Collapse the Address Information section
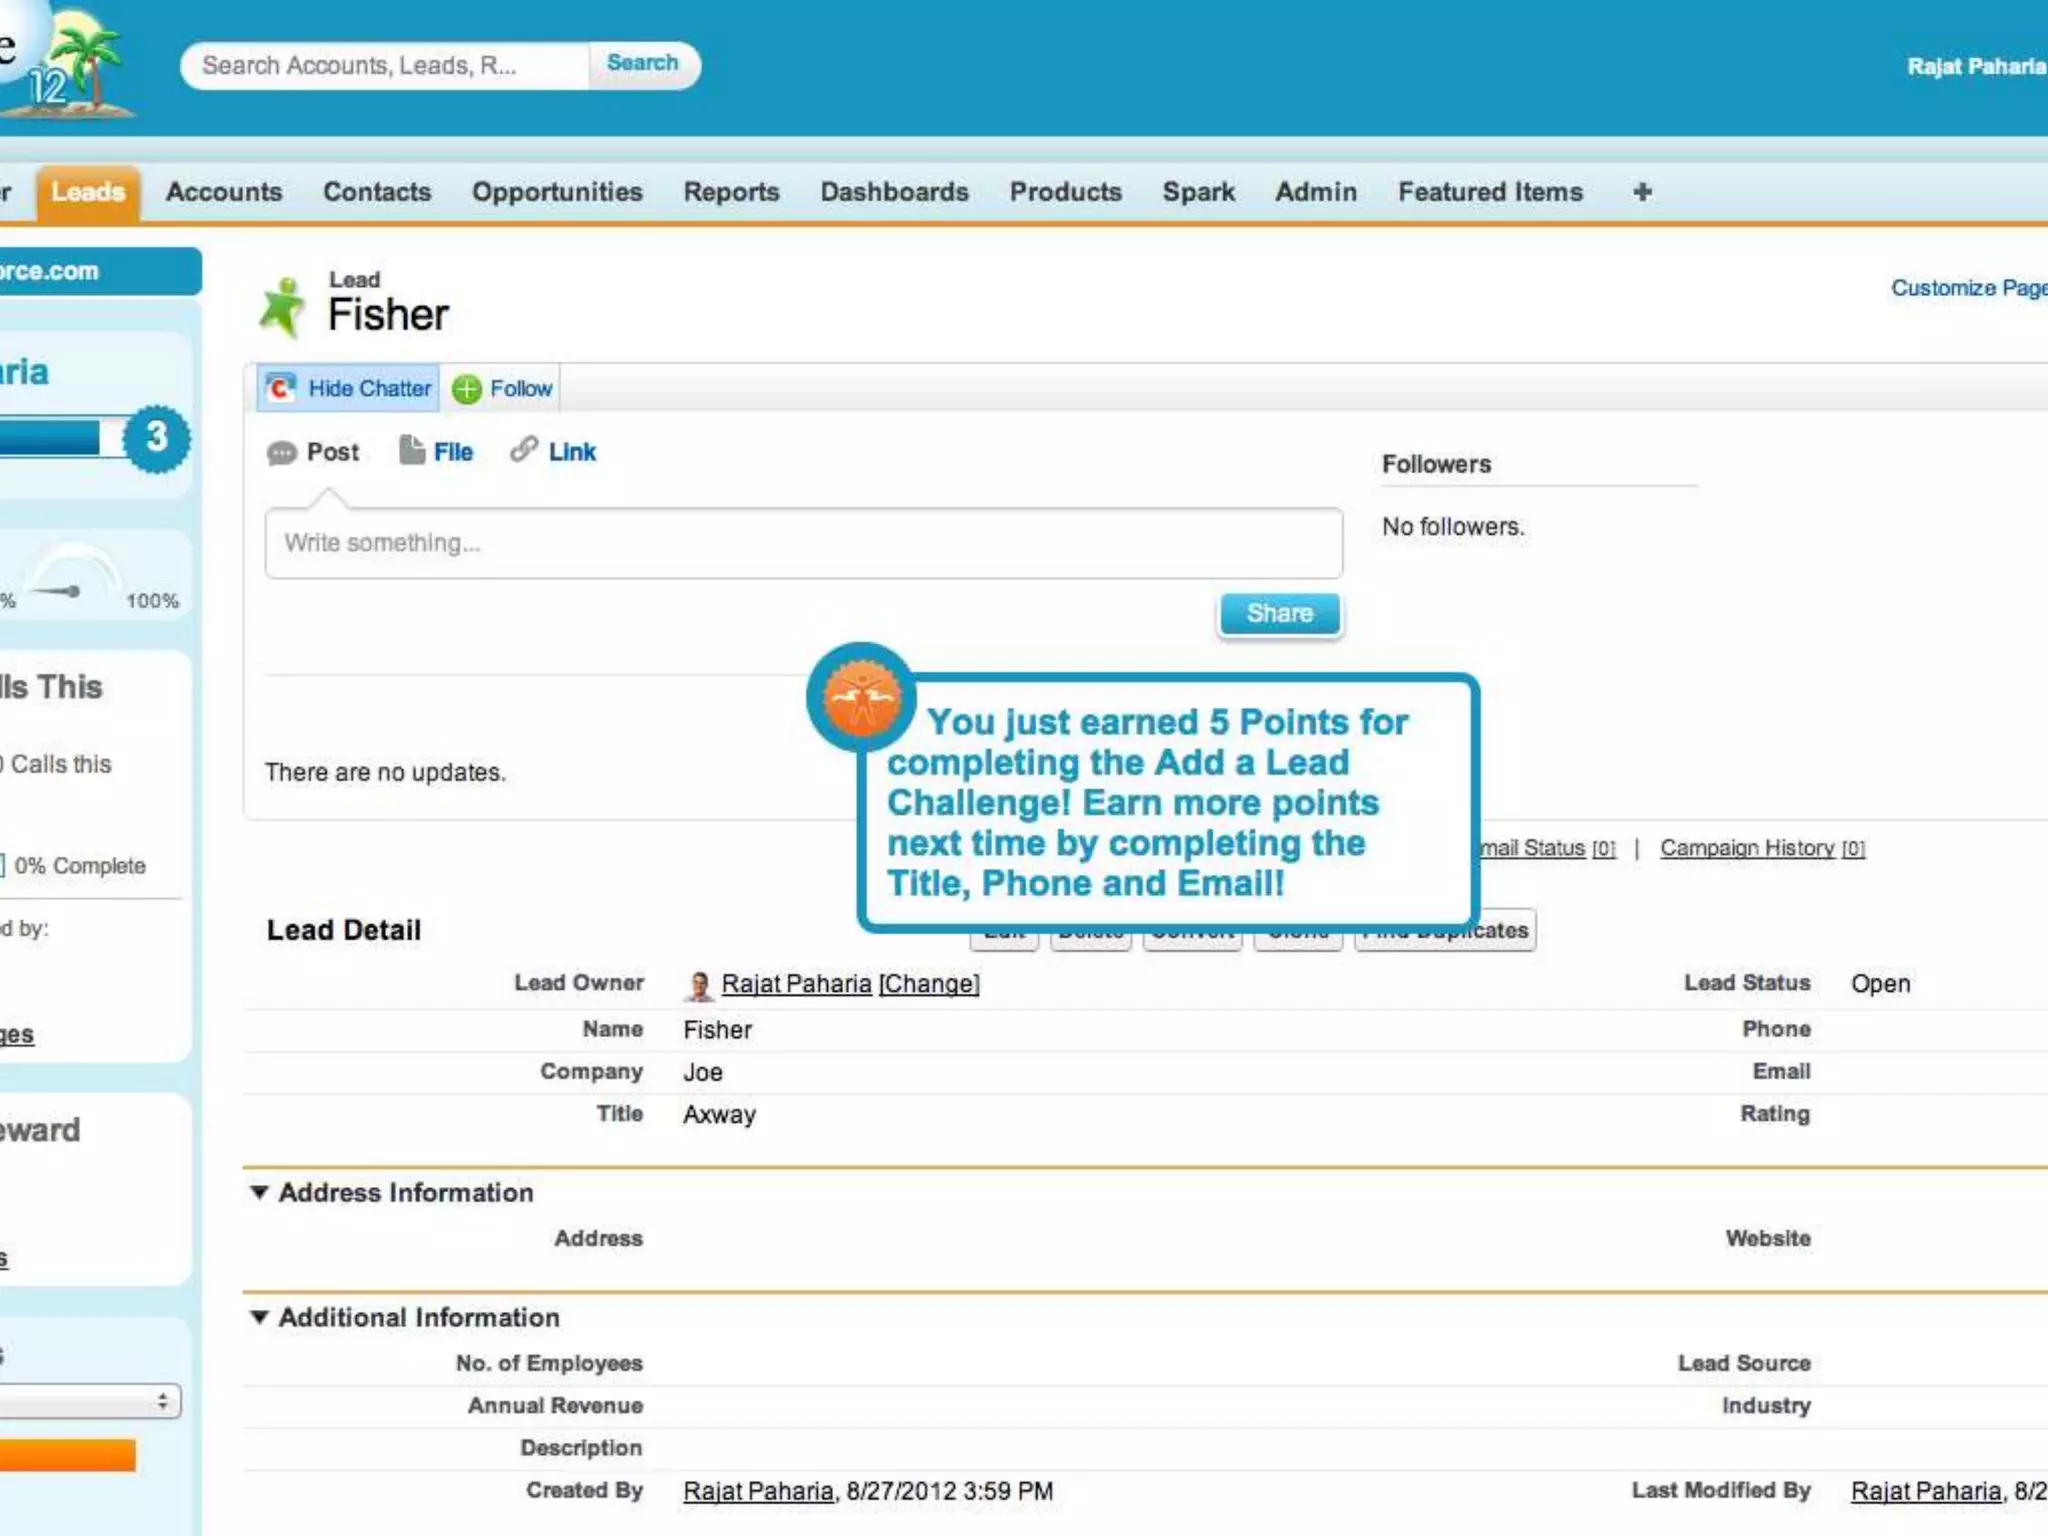 click(x=260, y=1192)
